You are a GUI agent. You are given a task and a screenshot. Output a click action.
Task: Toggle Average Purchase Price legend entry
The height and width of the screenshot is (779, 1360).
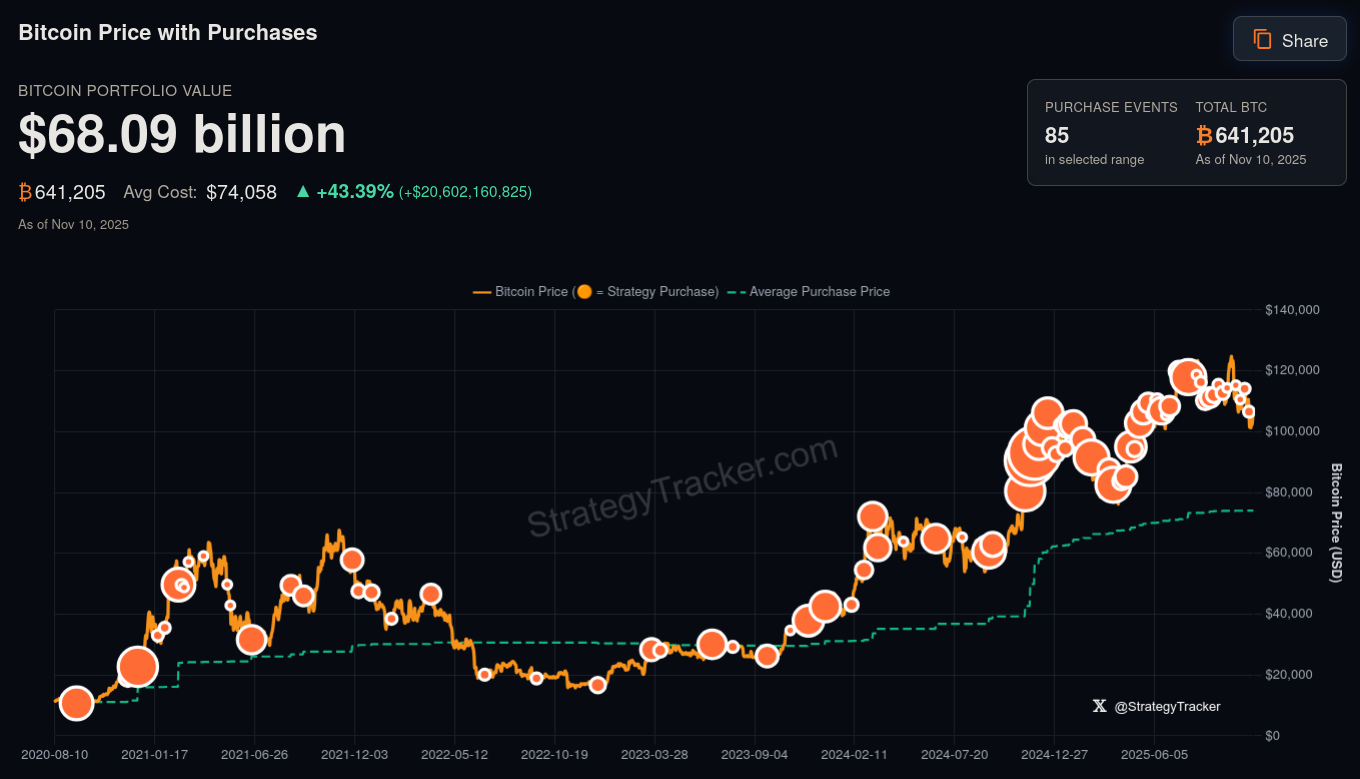point(818,292)
